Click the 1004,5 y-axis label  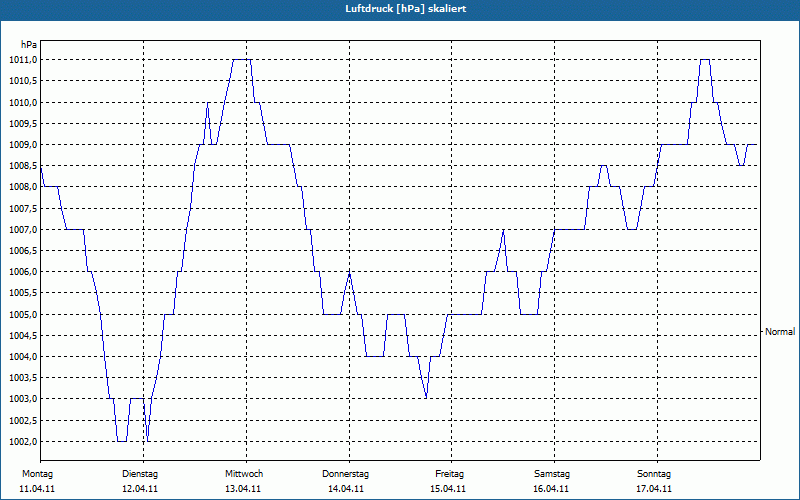coord(23,336)
